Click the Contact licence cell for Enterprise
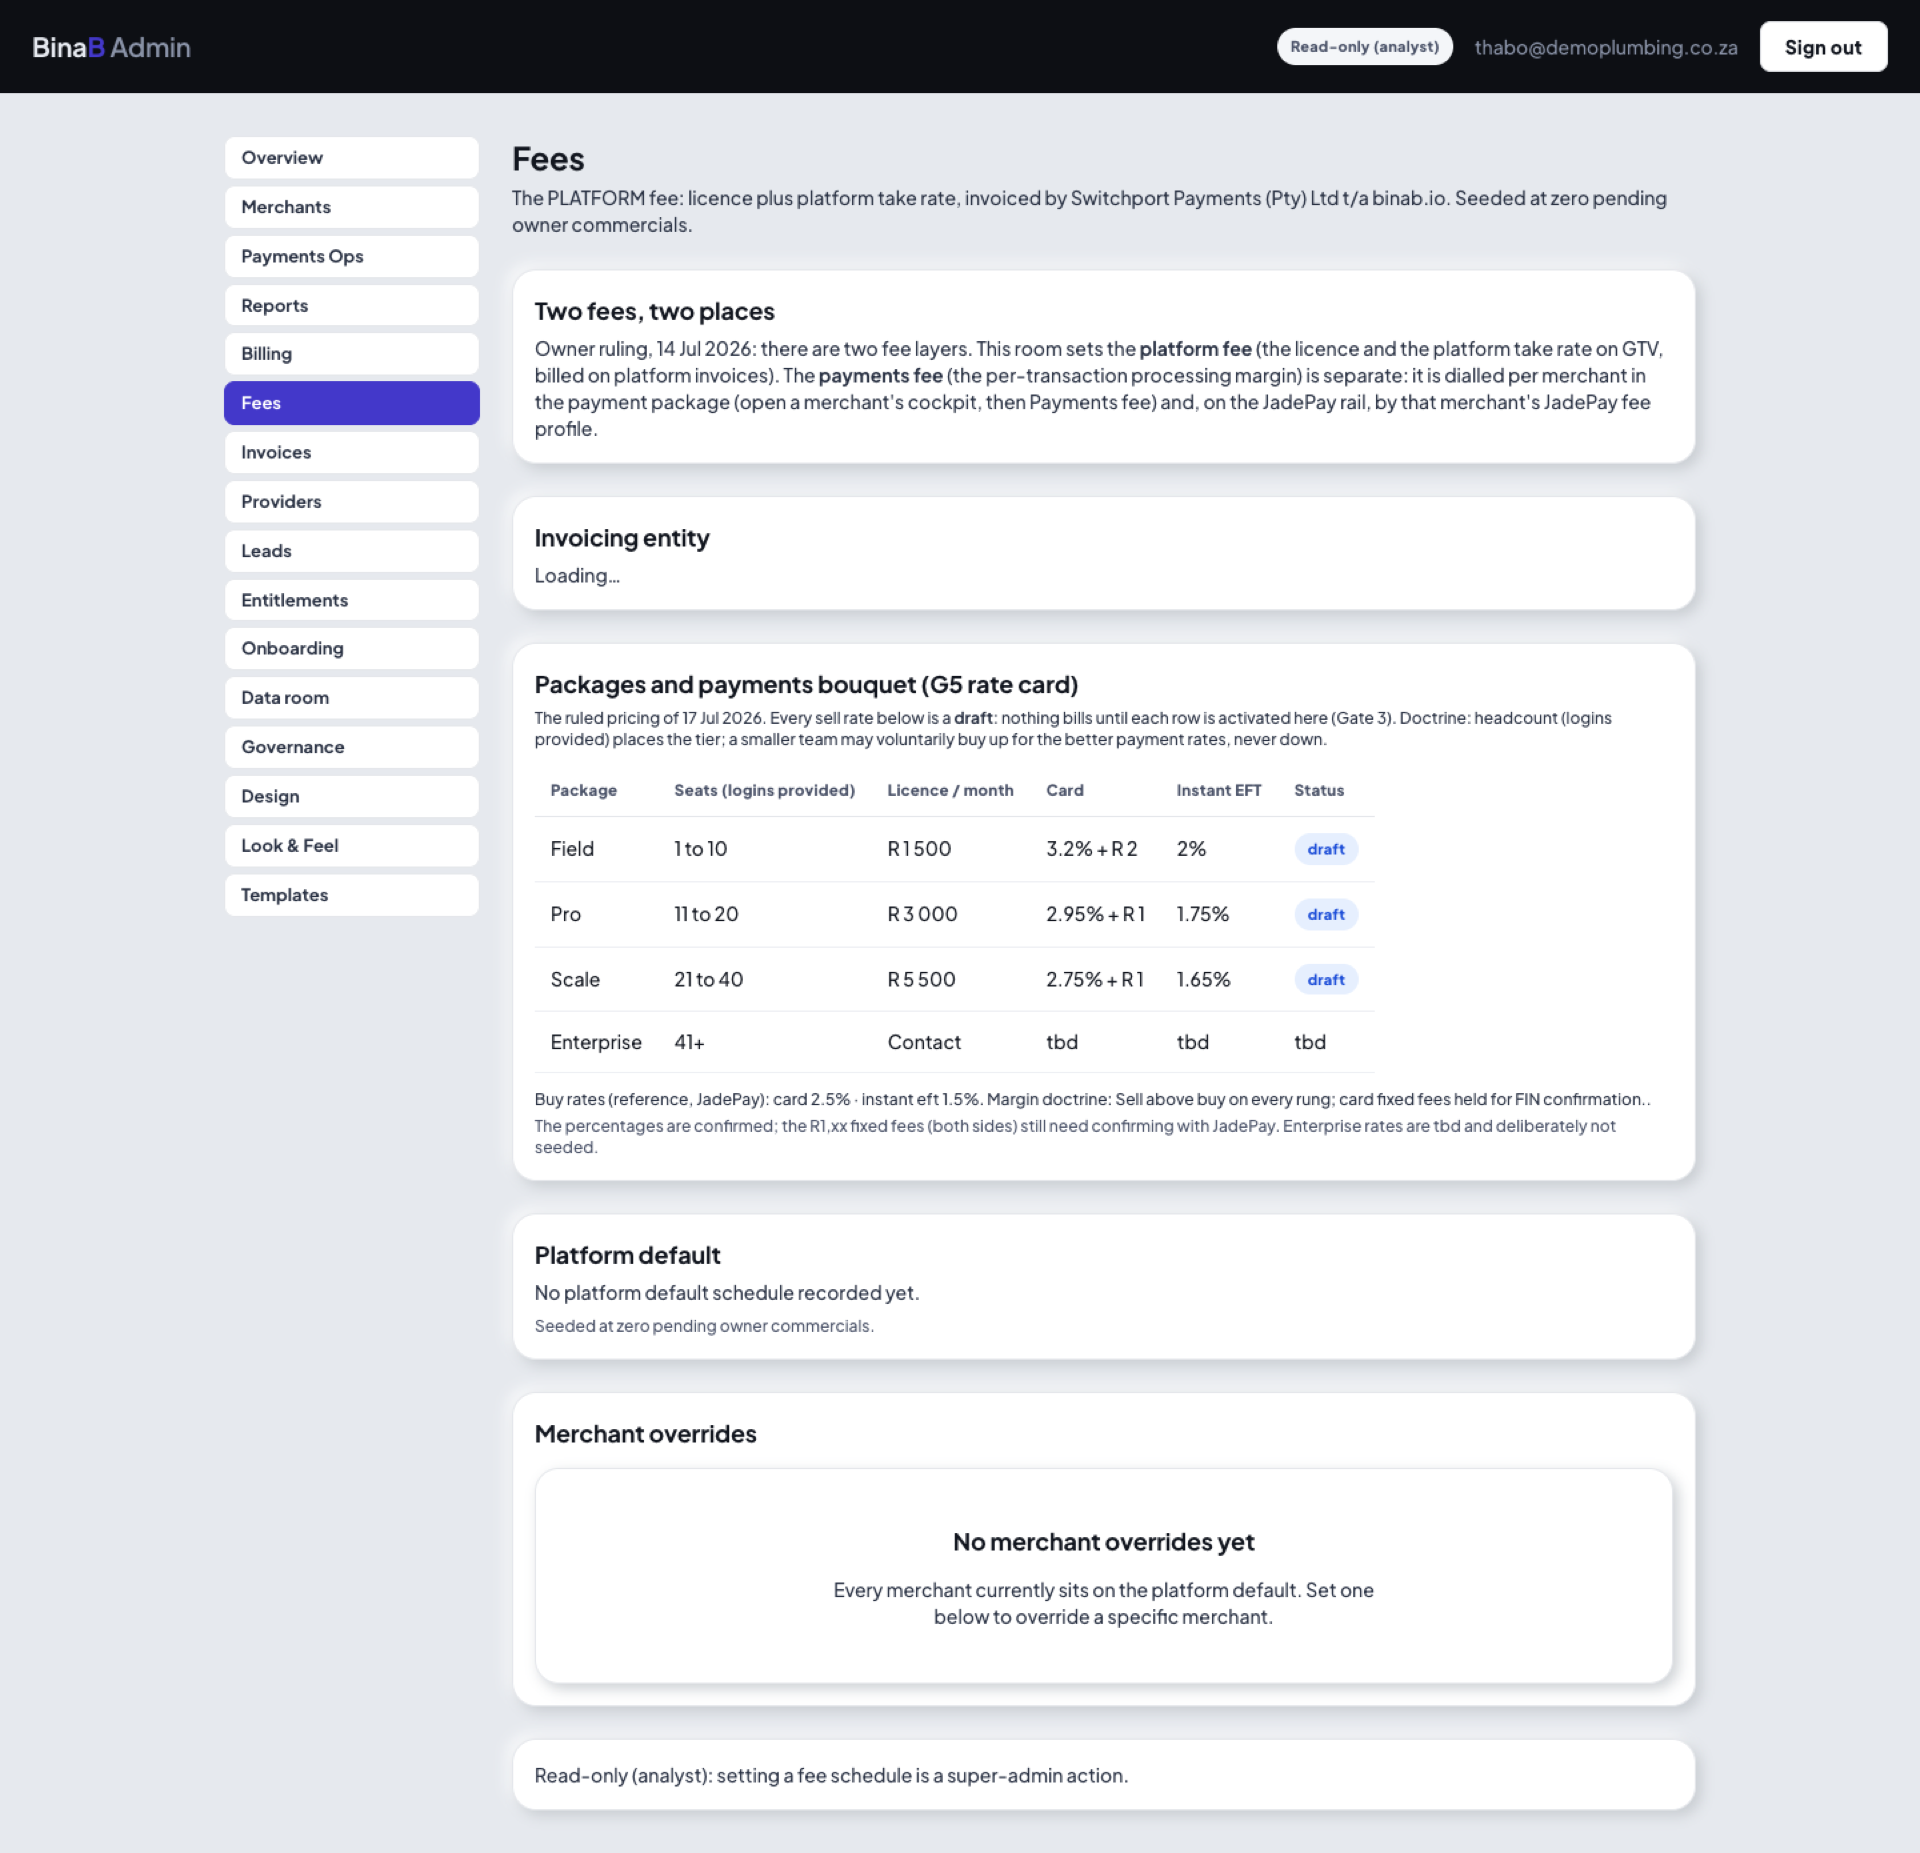The image size is (1920, 1853). point(924,1042)
